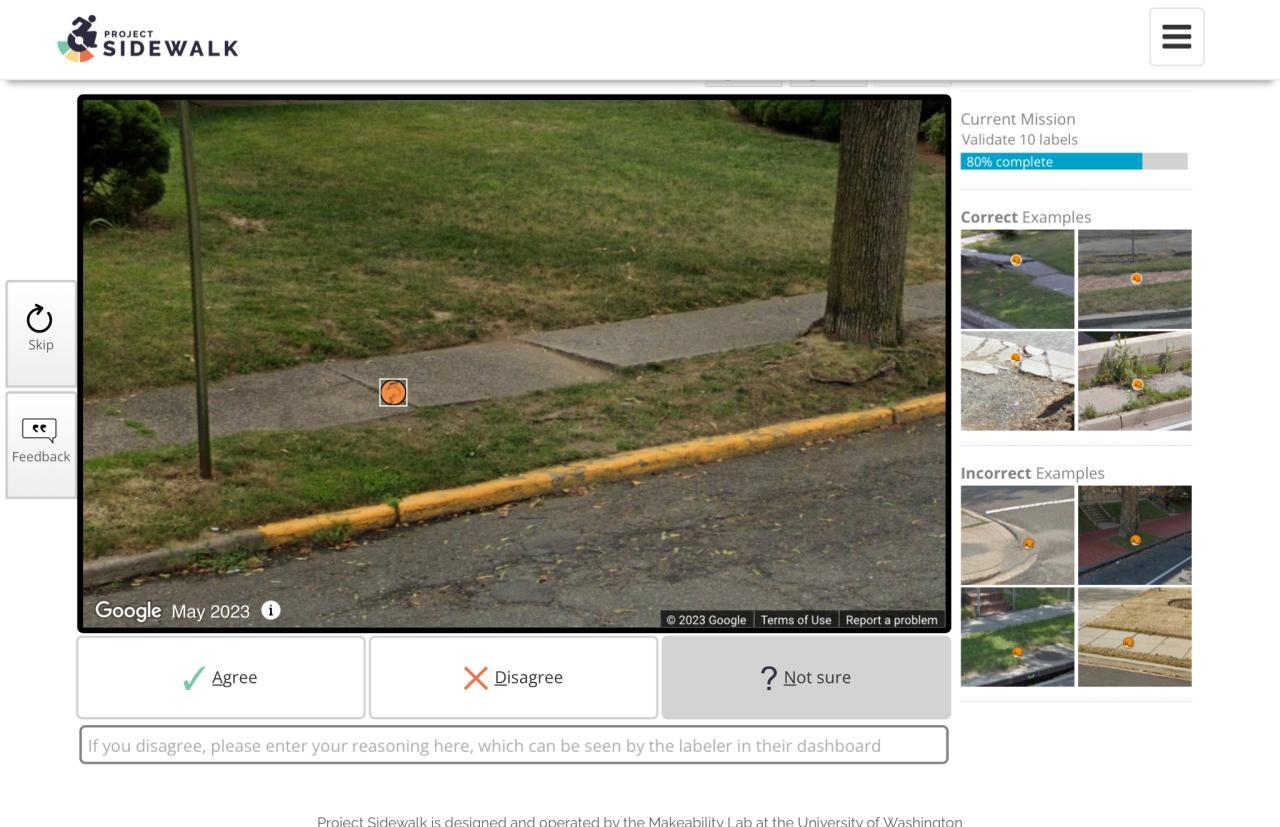Click the info icon beside May 2023
1280x827 pixels.
271,610
